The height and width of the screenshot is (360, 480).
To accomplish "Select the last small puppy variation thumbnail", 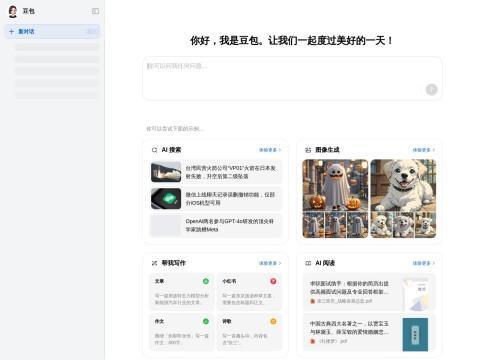I will click(426, 225).
